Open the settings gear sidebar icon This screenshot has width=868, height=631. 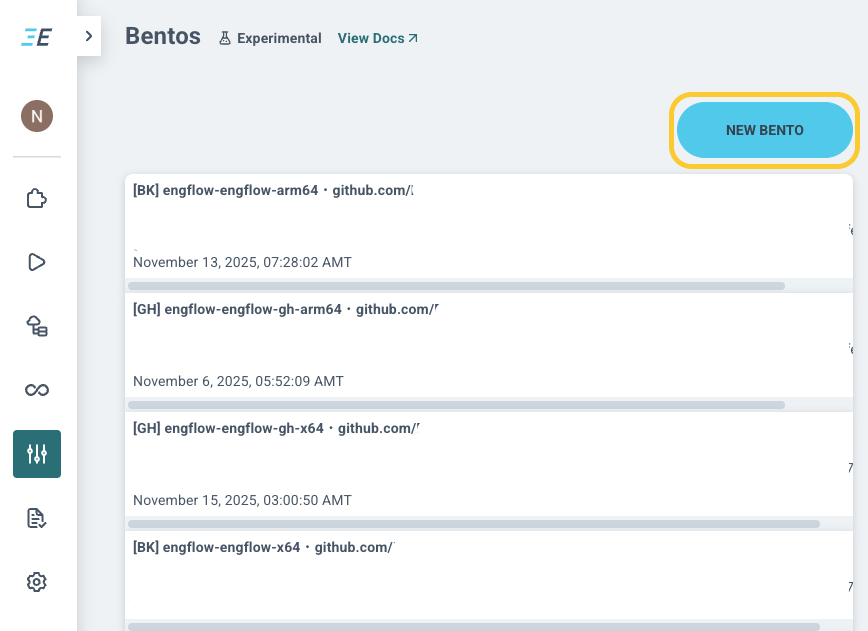[x=37, y=581]
